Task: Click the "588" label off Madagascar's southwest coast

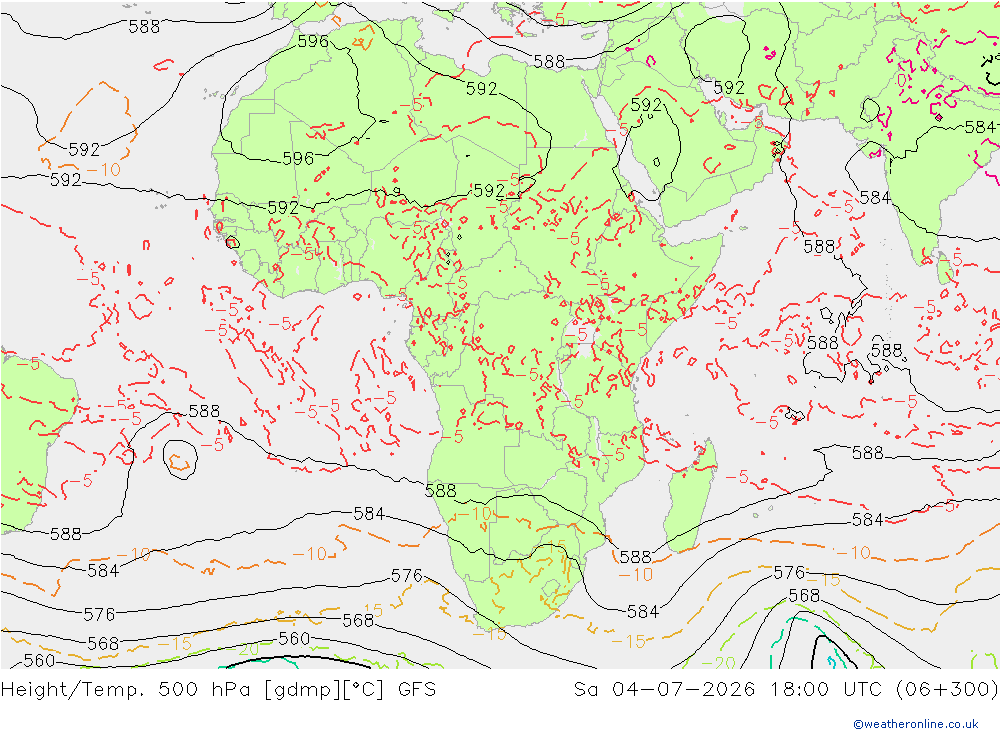Action: pyautogui.click(x=635, y=557)
